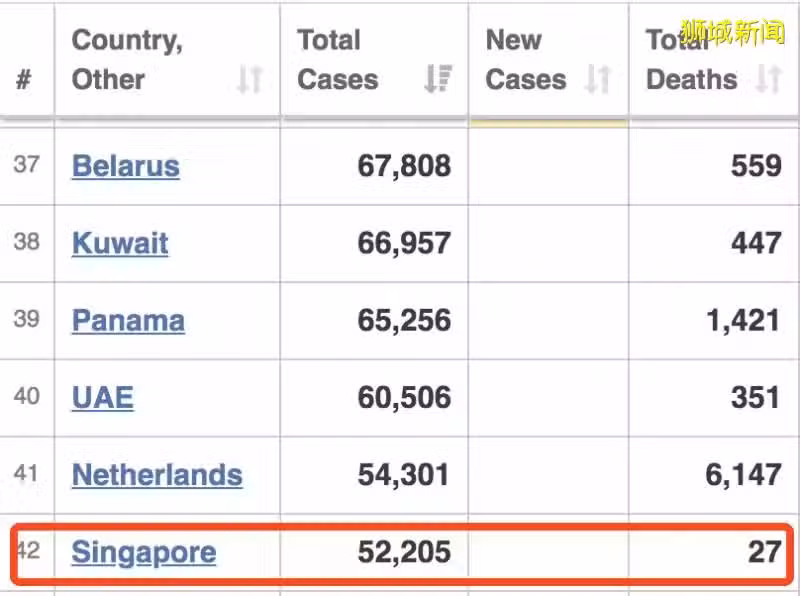Click Belarus total cases 67,808 cell

pos(374,166)
